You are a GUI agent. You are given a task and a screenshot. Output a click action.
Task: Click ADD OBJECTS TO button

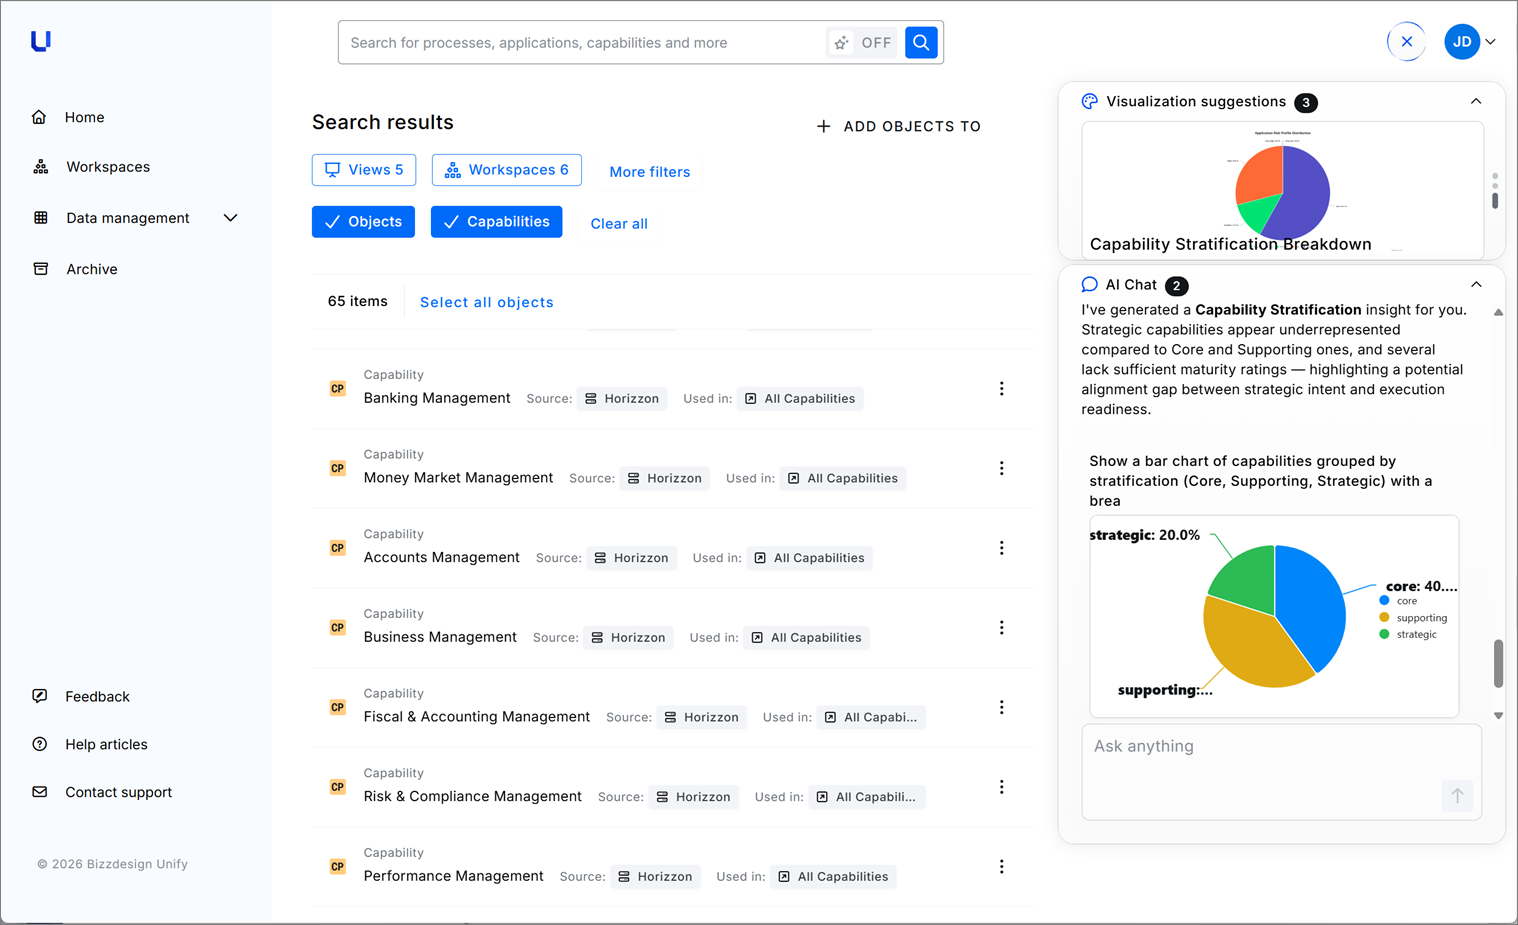[x=898, y=126]
